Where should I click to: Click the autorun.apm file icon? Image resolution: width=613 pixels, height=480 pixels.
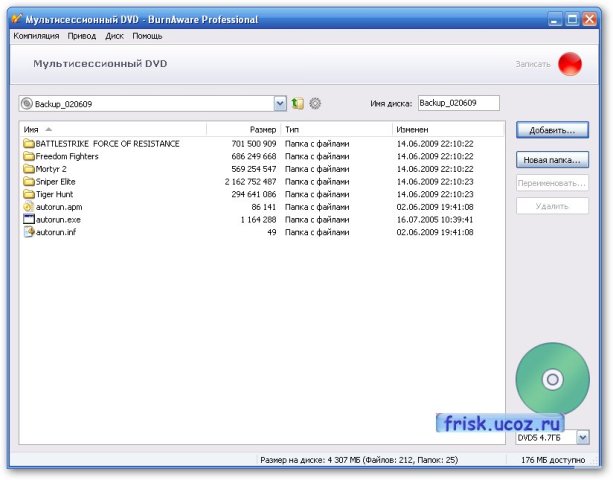click(29, 206)
